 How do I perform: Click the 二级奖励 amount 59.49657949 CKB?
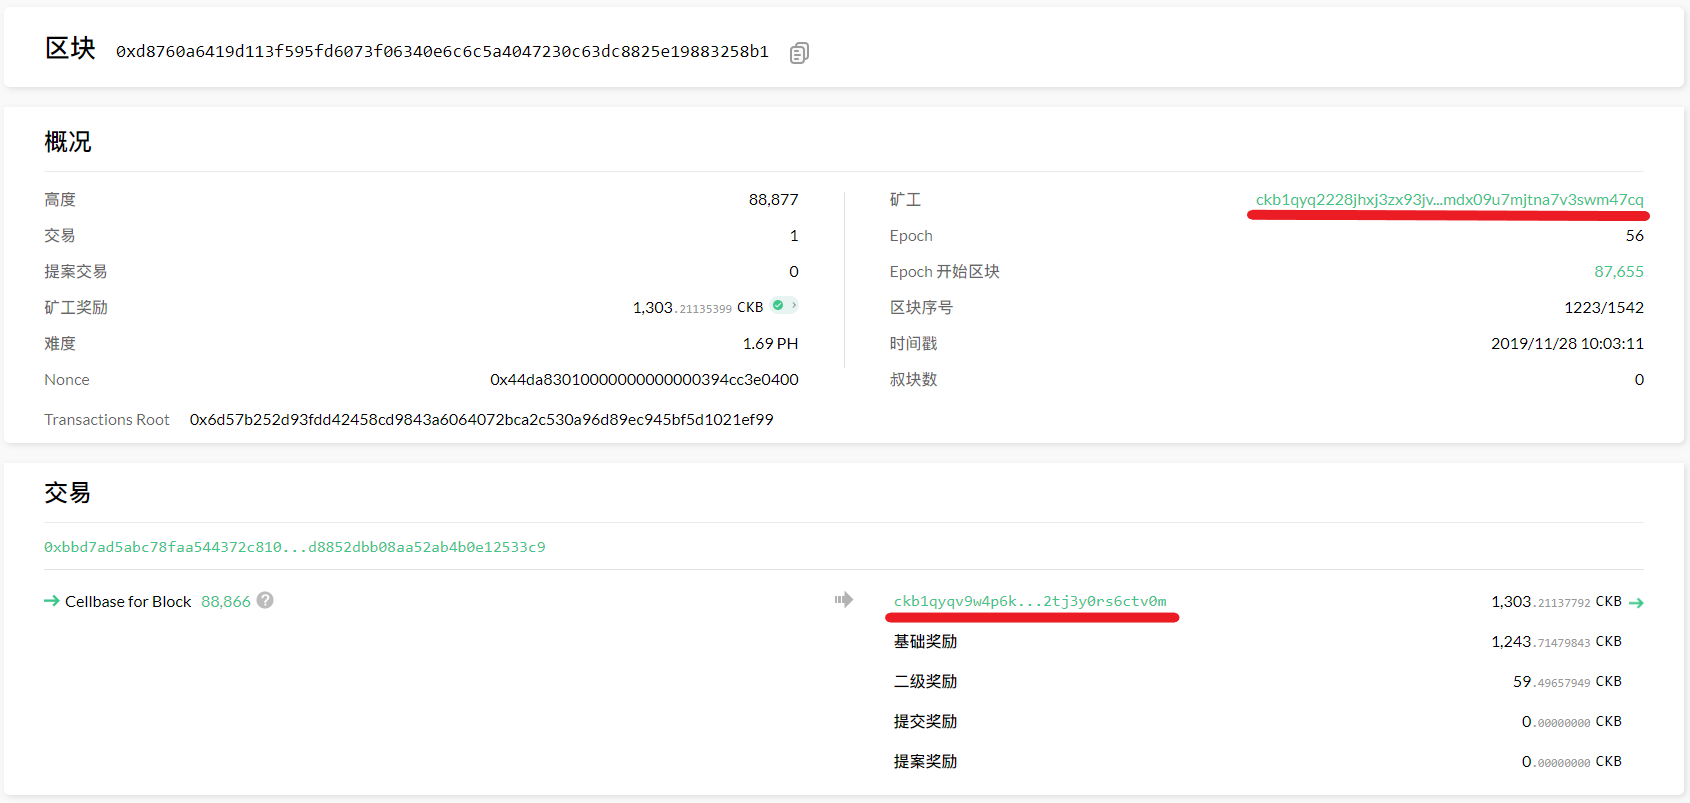tap(1566, 682)
